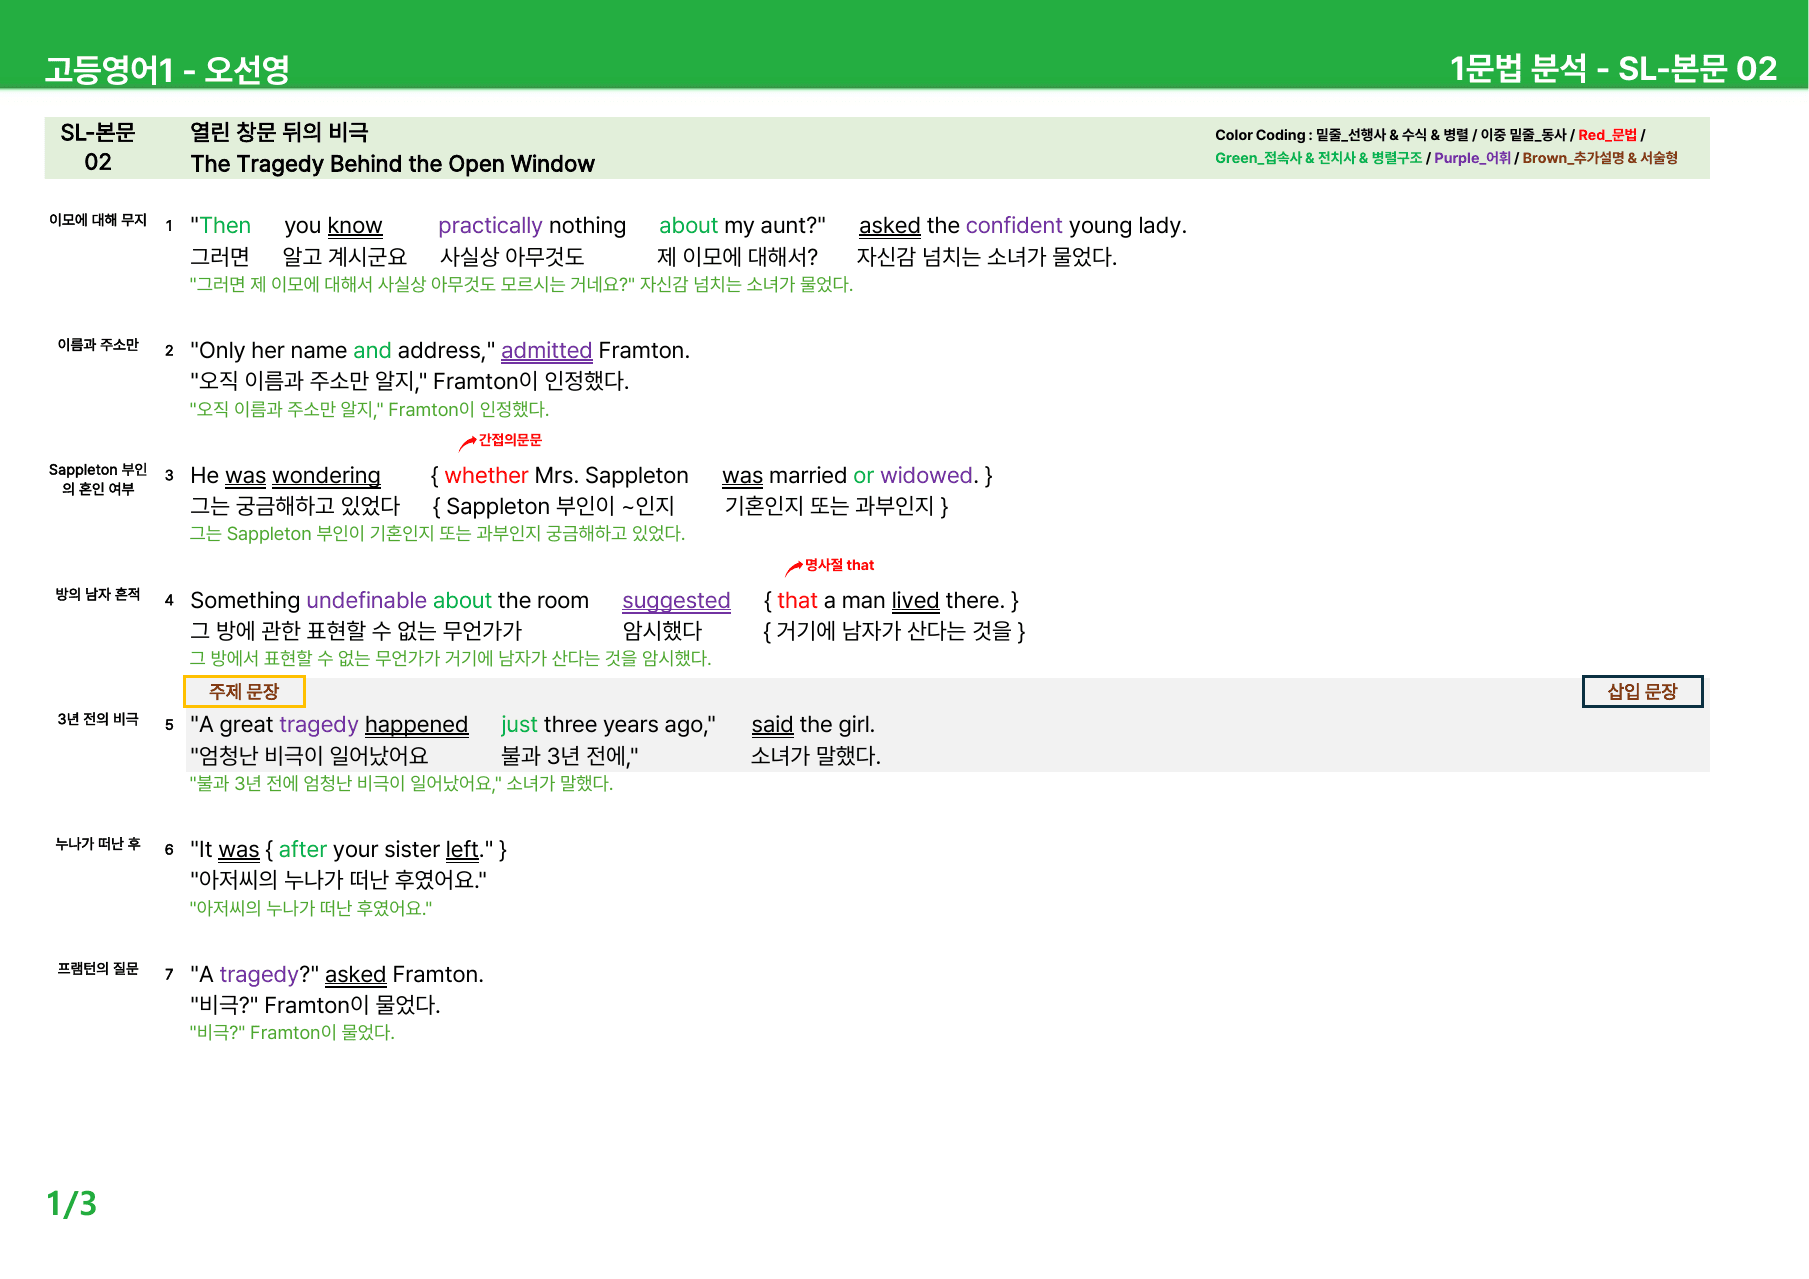Screen dimensions: 1809x1279
Task: Click the red word 'whether' in sentence 3
Action: (486, 476)
